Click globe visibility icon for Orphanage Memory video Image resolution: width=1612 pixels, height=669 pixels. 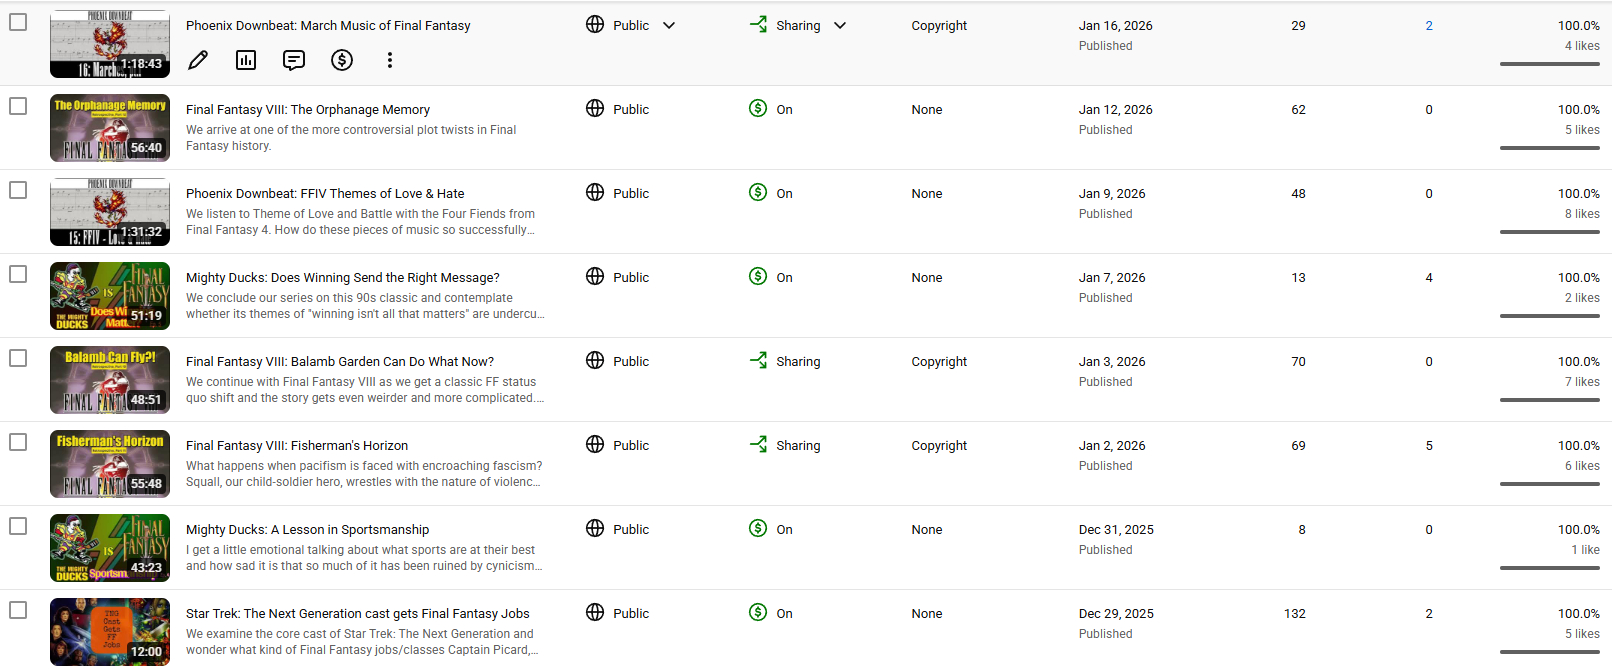click(595, 109)
